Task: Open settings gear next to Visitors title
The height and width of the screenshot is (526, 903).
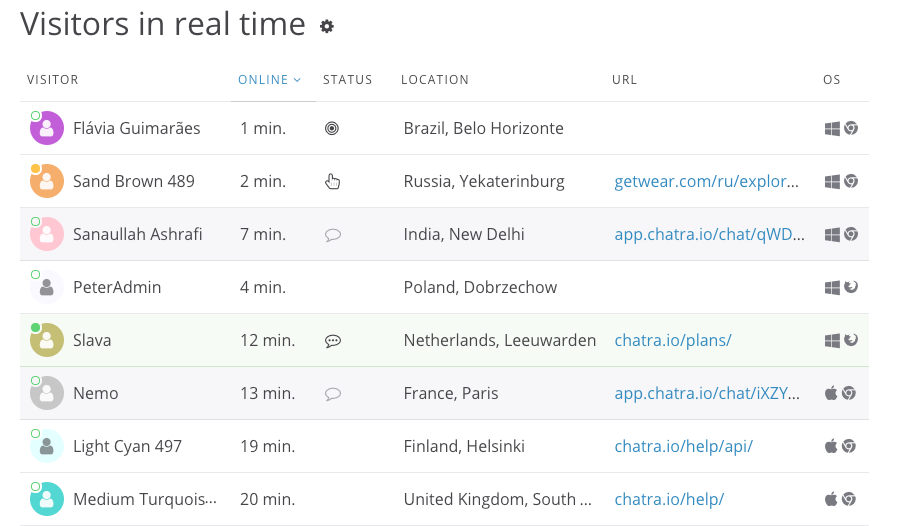Action: pos(326,27)
